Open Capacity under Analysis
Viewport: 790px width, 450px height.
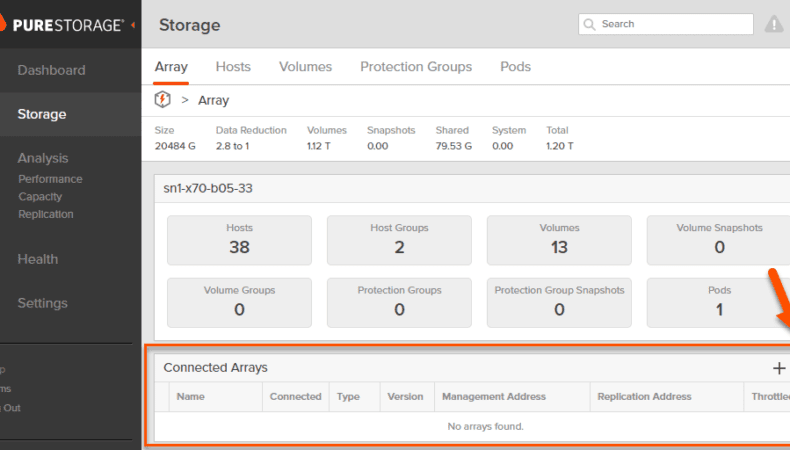coord(40,197)
